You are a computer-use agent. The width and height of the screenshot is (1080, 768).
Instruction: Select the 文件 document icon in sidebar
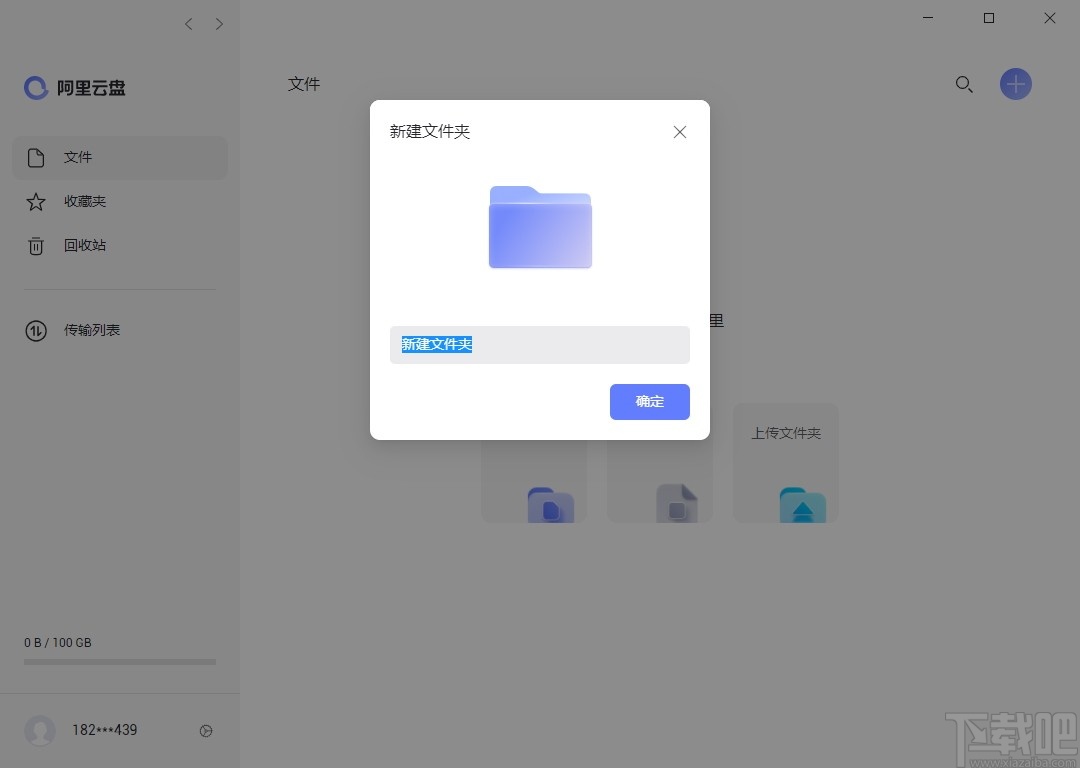[x=35, y=157]
